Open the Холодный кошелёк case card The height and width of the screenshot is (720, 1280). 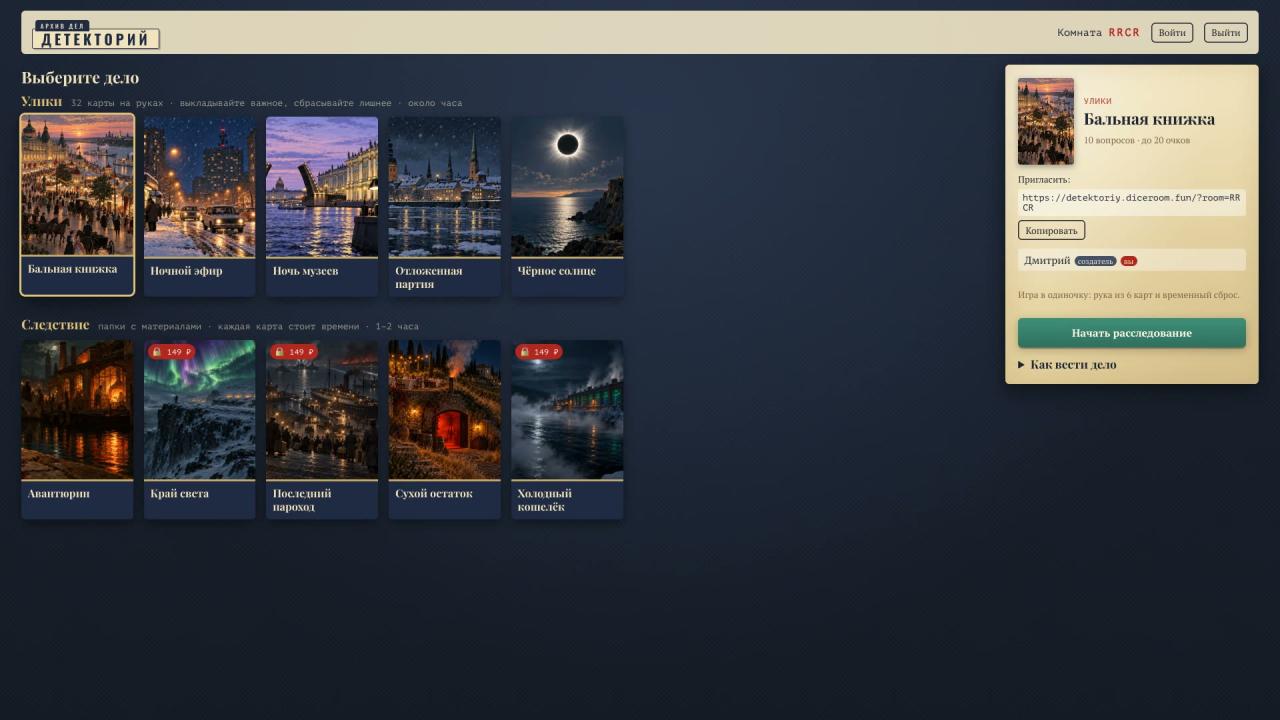click(567, 429)
